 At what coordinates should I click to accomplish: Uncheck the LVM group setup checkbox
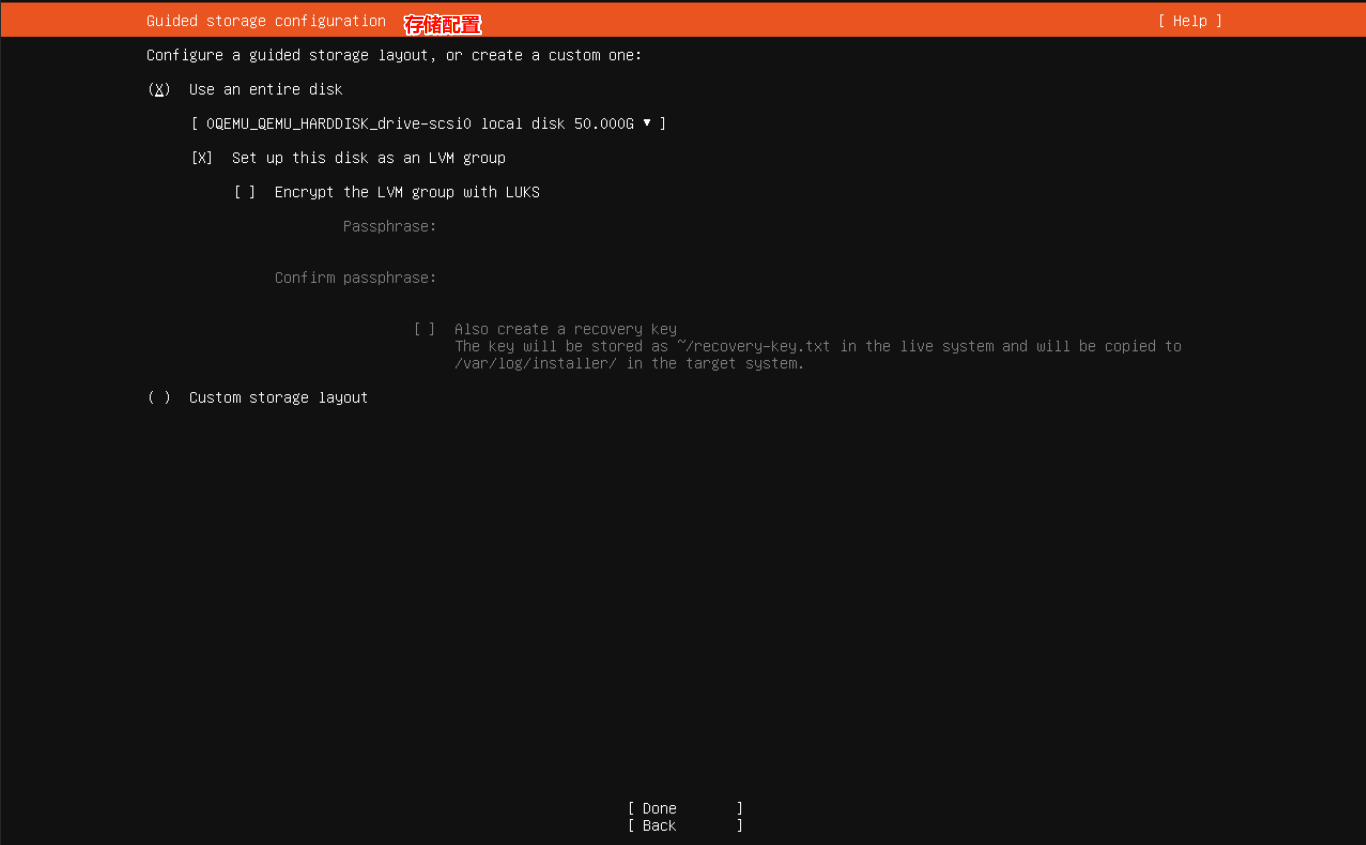(x=202, y=158)
